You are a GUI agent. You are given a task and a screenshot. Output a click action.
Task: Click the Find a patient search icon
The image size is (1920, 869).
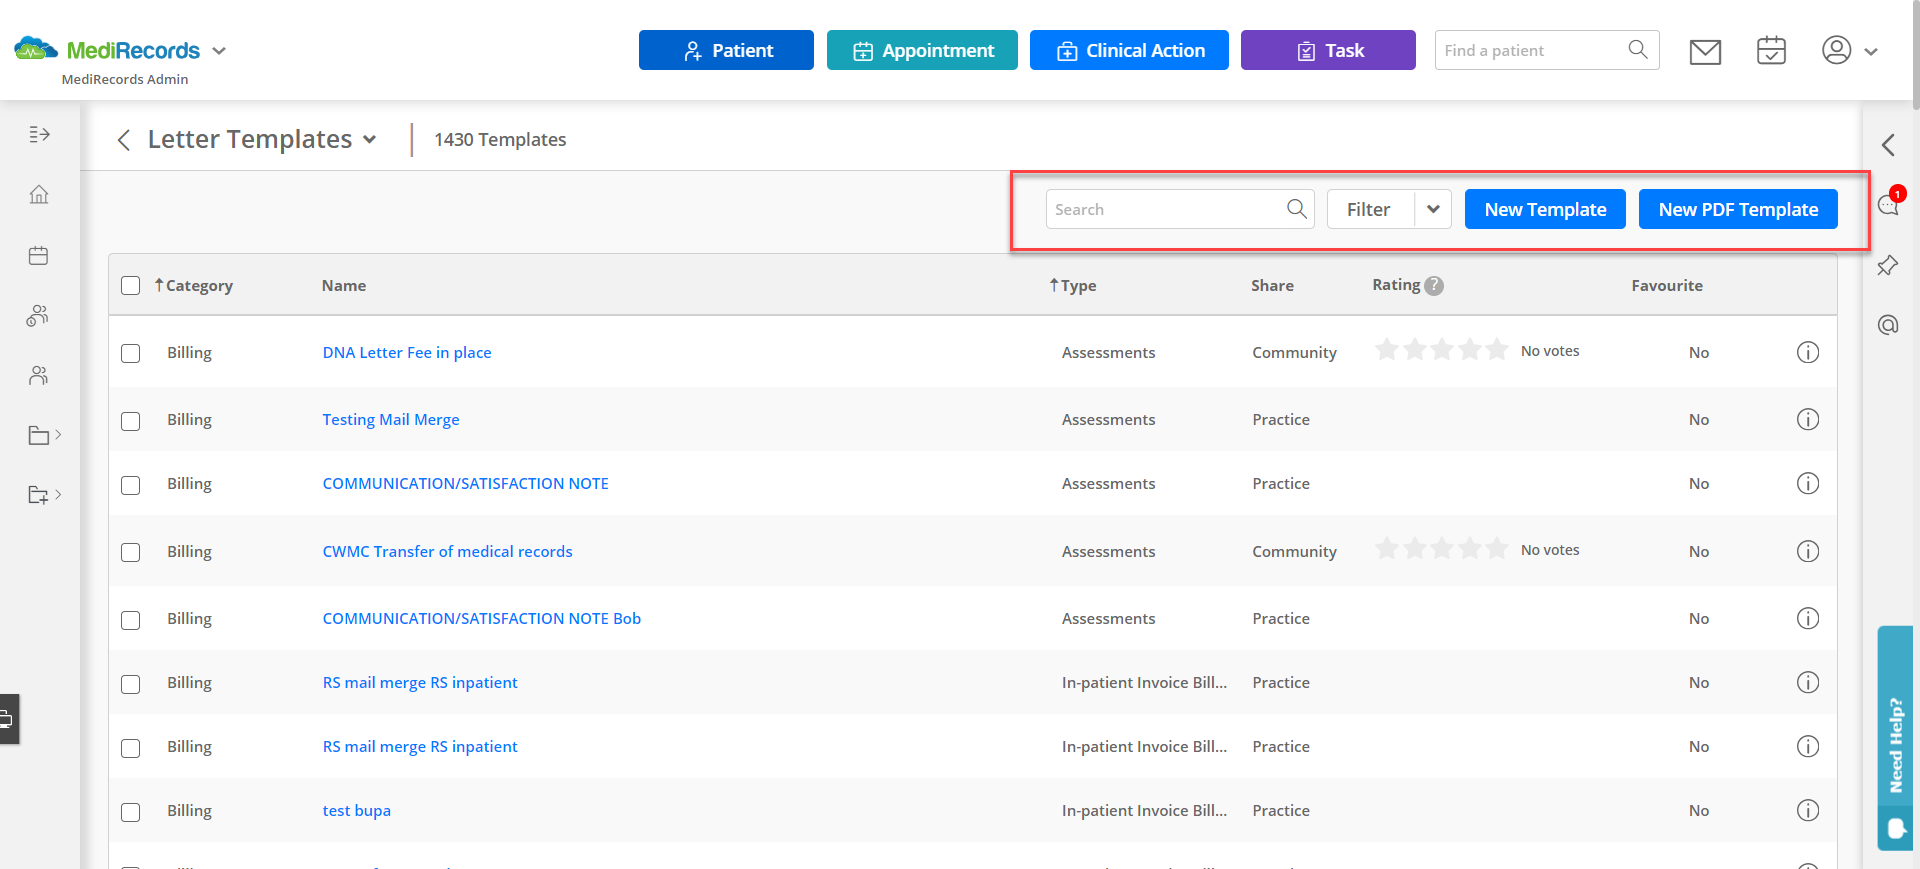[1638, 49]
